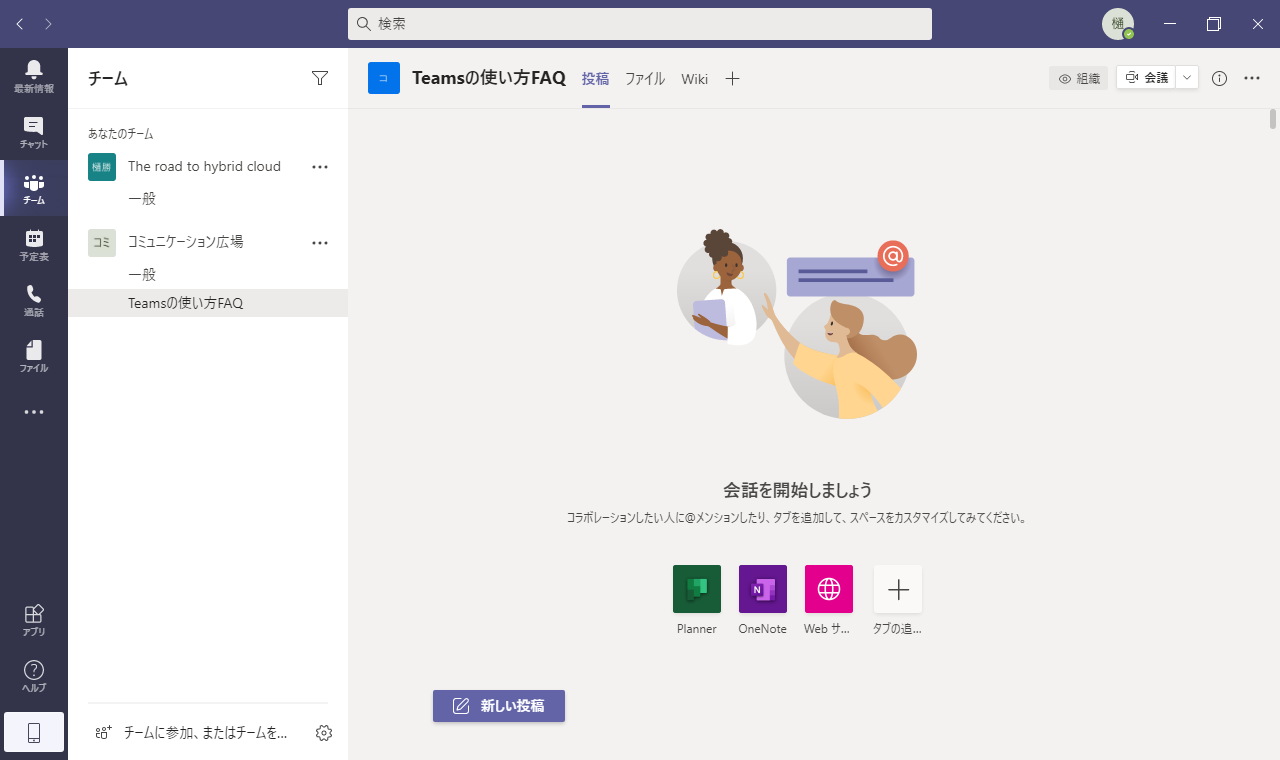Open the user profile avatar
Viewport: 1280px width, 760px height.
click(x=1118, y=24)
